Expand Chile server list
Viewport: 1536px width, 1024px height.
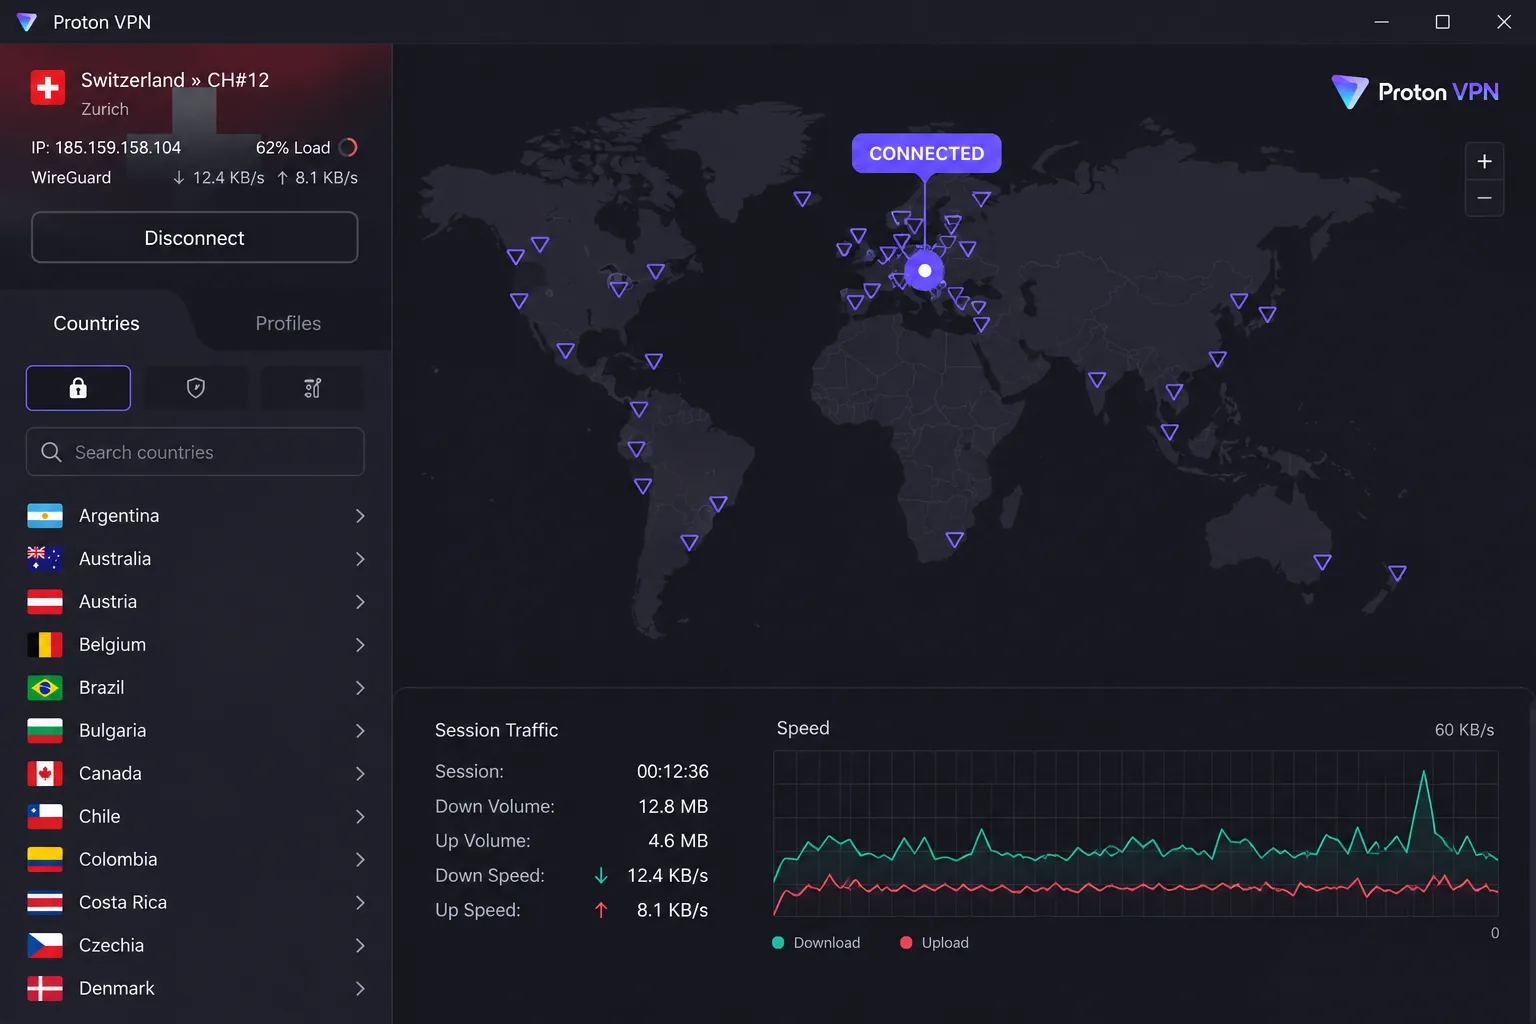(x=360, y=817)
